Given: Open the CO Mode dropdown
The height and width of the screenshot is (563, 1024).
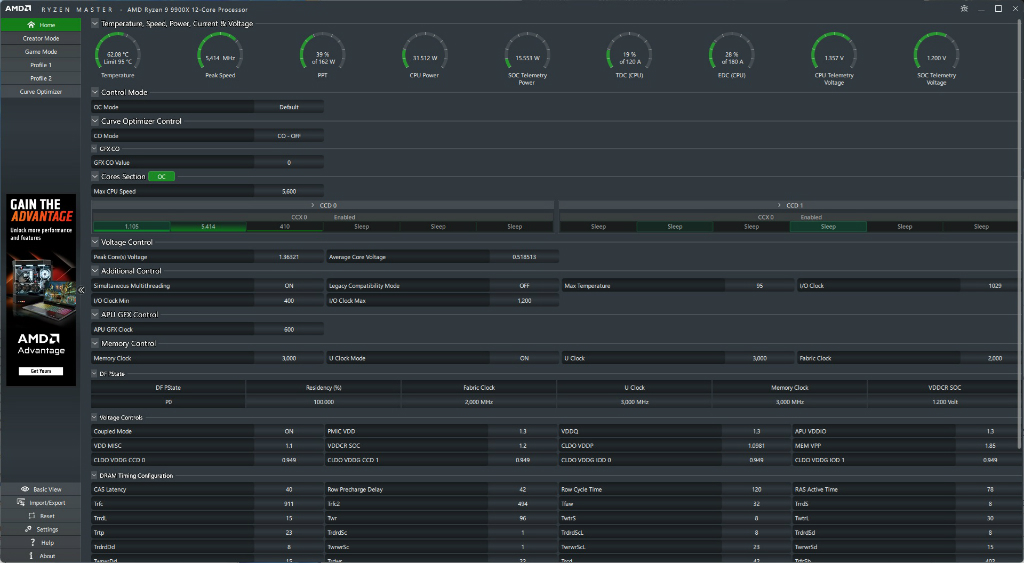Looking at the screenshot, I should point(289,136).
